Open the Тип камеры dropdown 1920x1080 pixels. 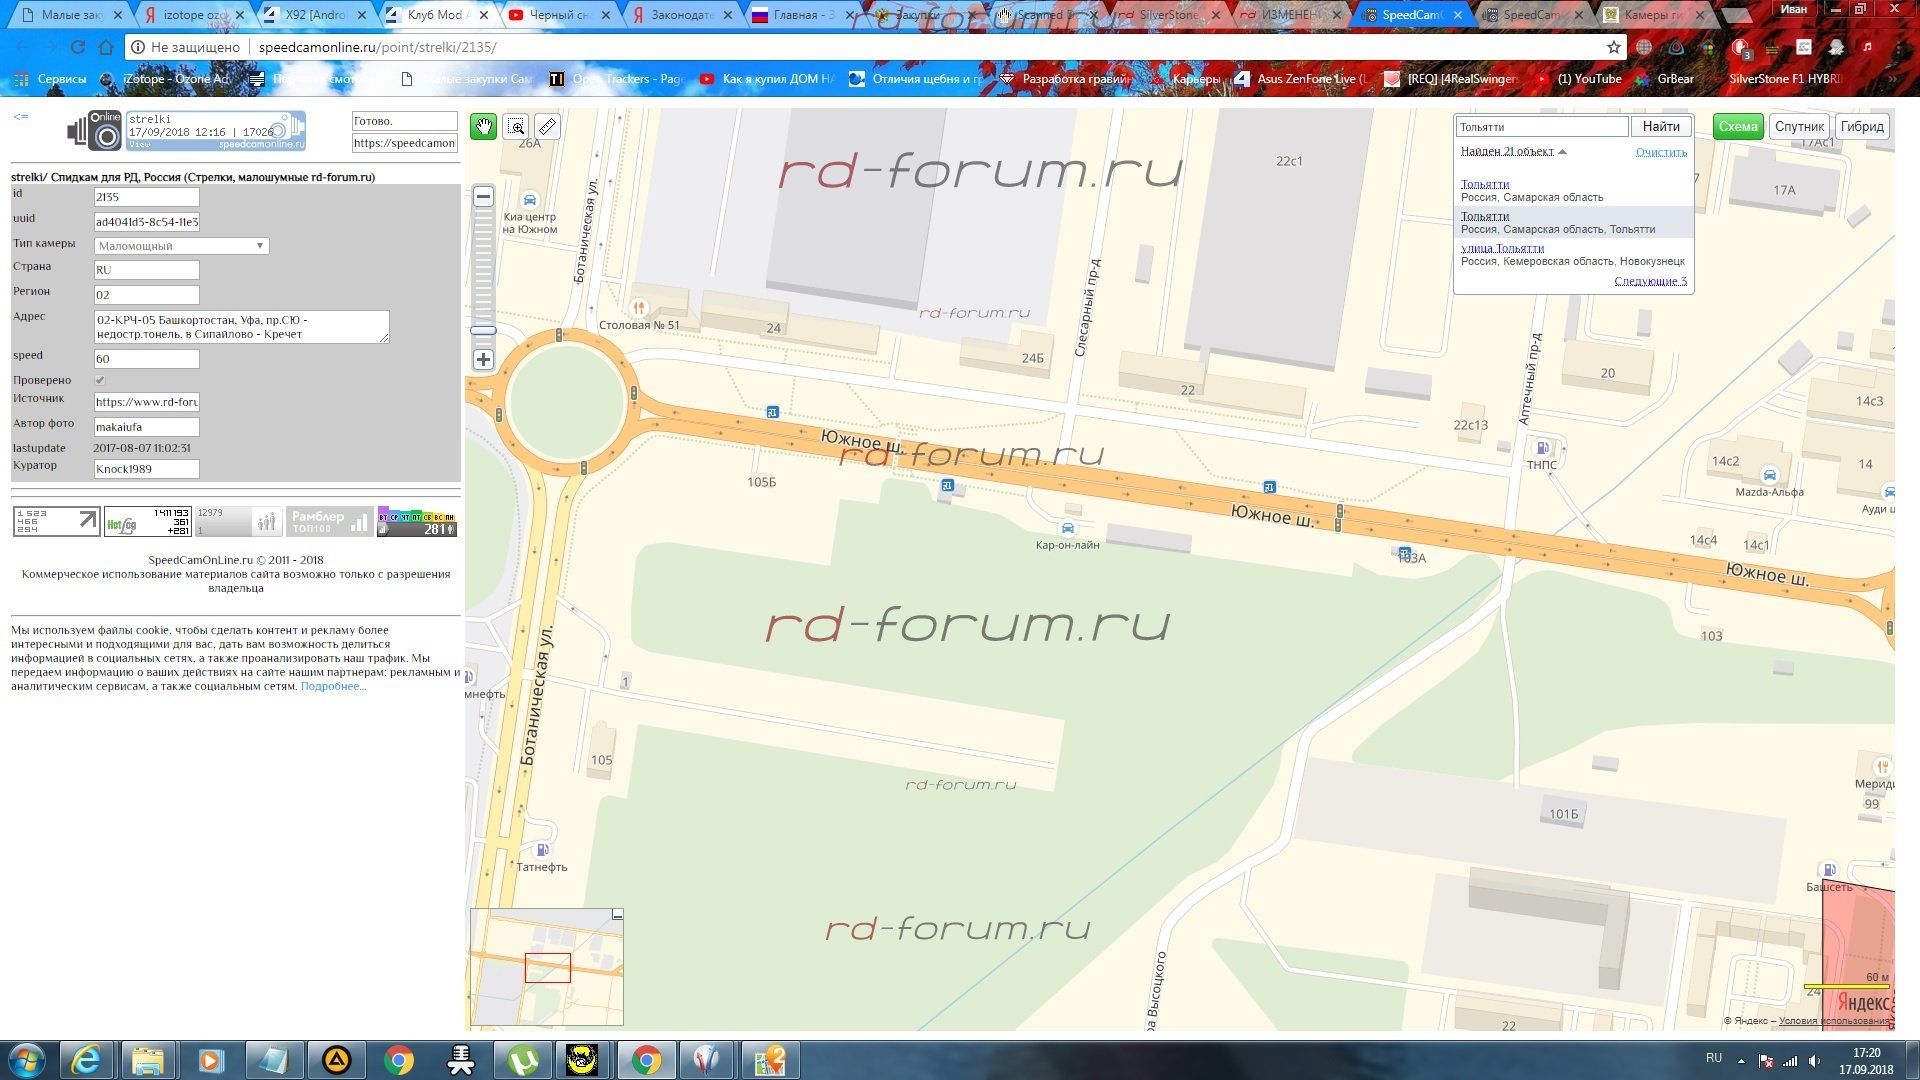point(182,246)
